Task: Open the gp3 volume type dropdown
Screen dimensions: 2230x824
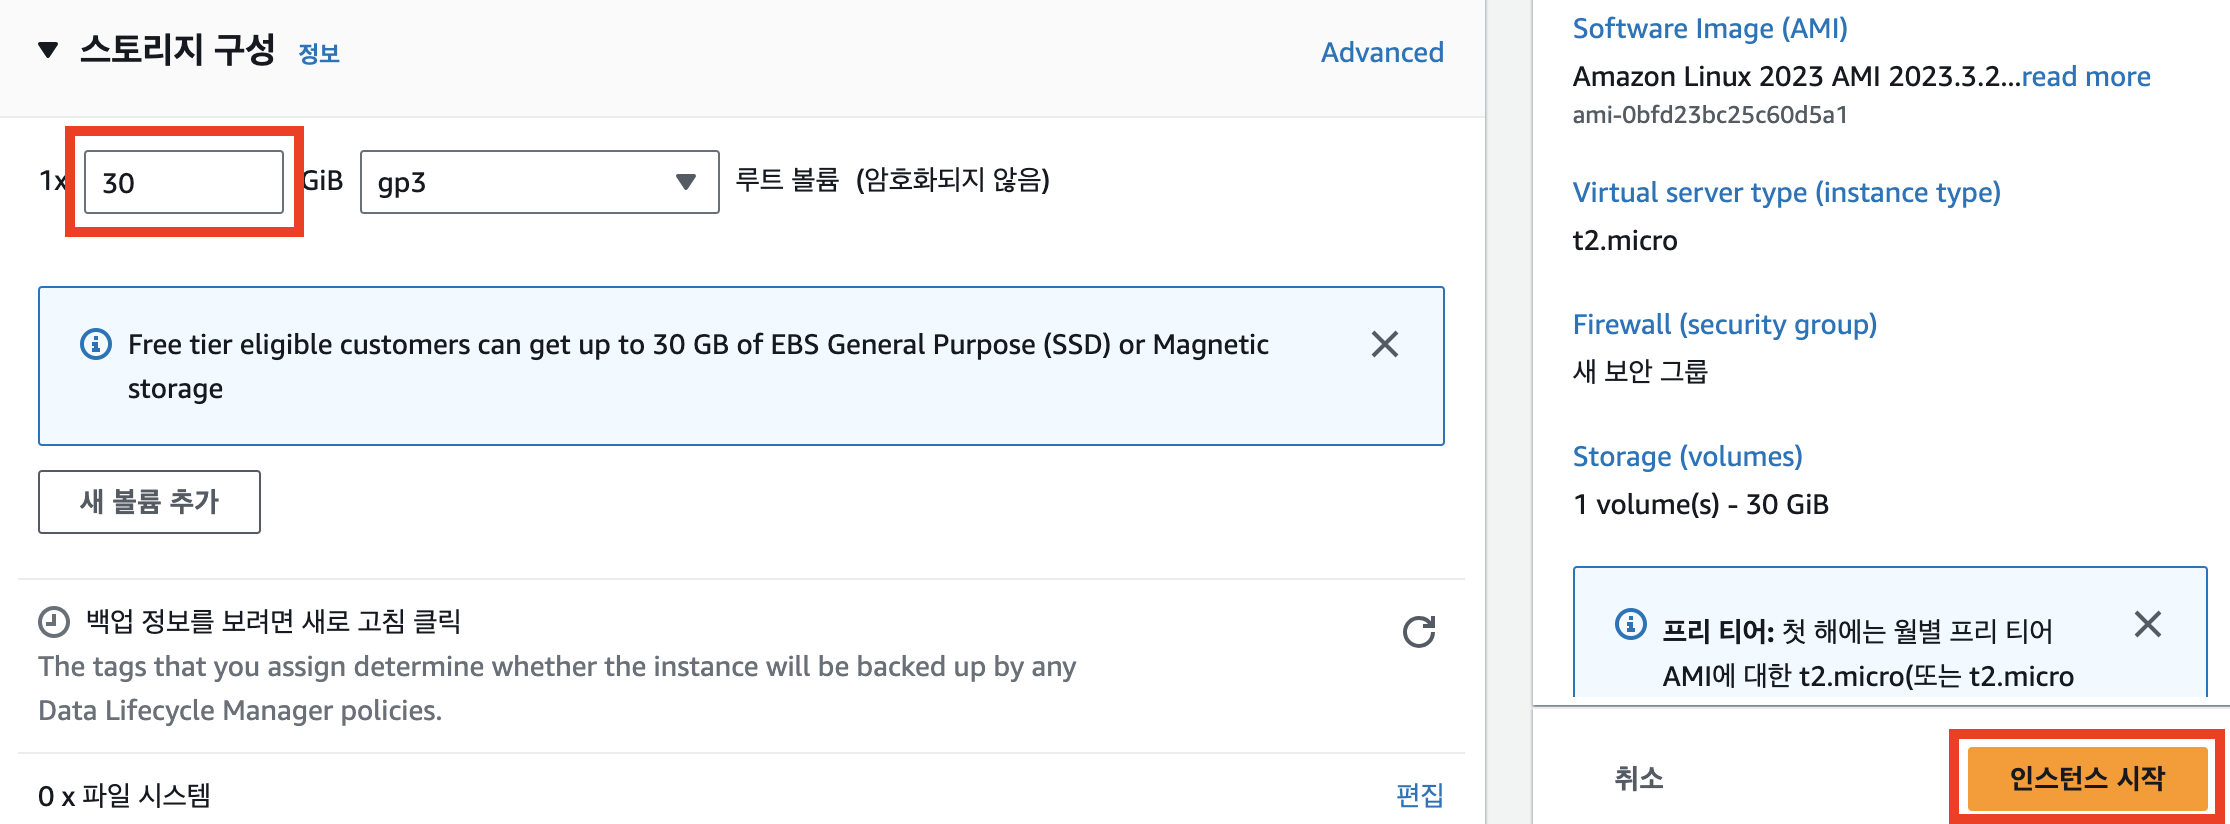Action: point(539,182)
